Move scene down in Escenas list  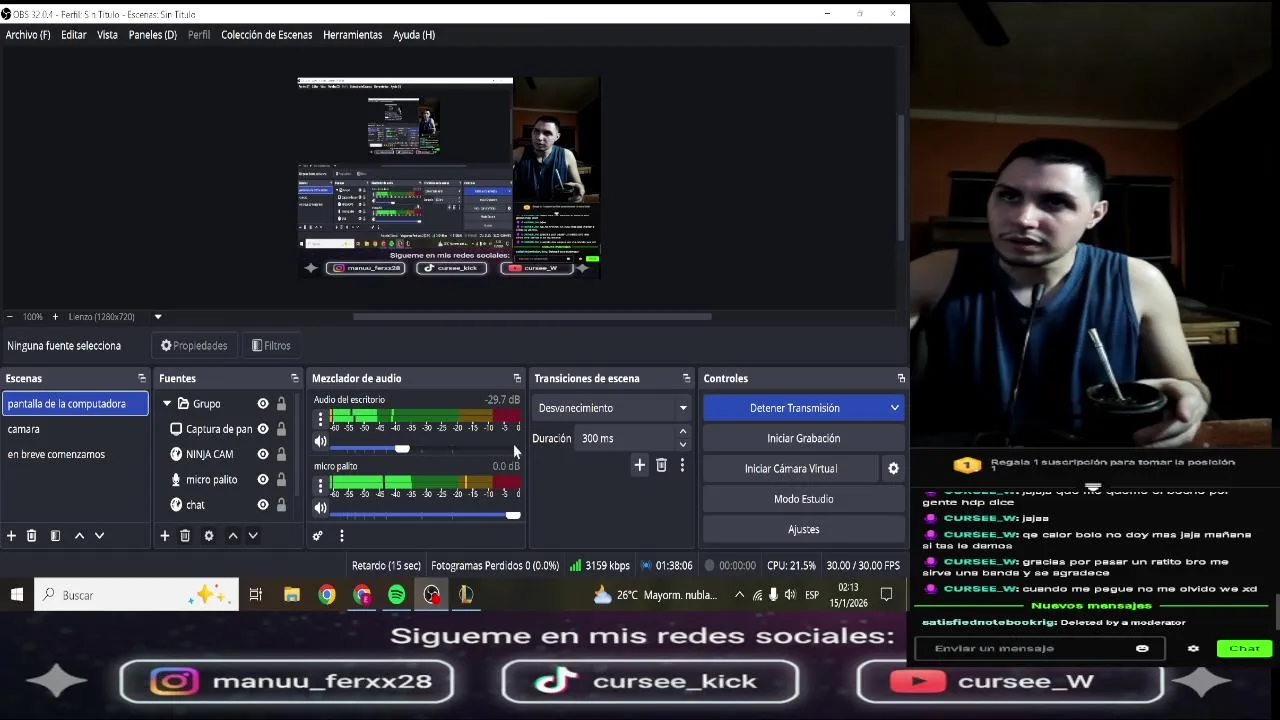point(99,536)
